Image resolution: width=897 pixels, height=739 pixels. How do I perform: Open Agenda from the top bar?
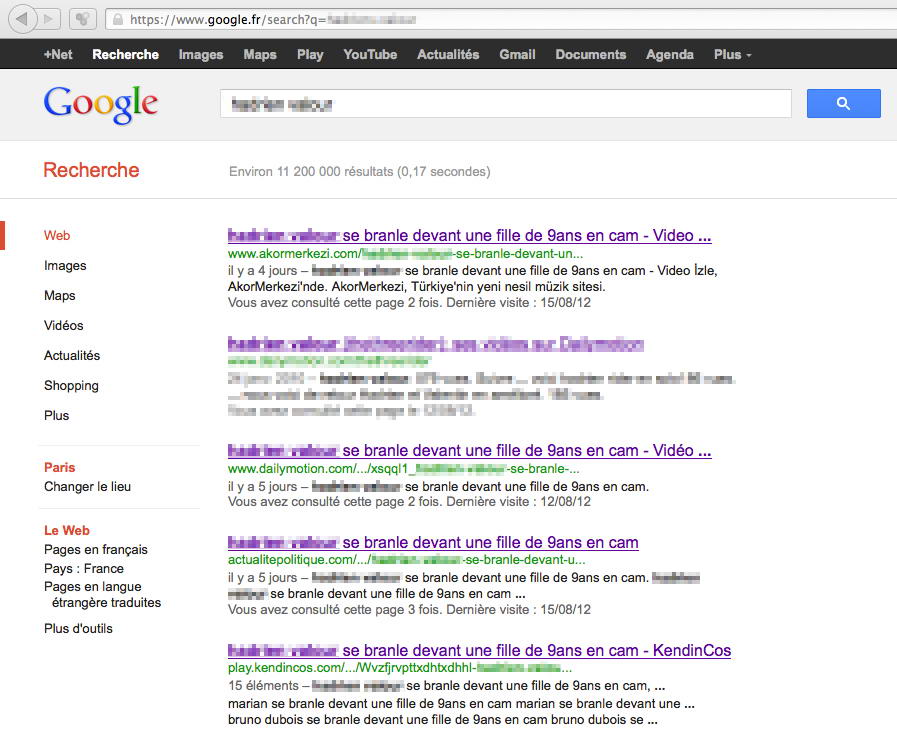pos(670,54)
